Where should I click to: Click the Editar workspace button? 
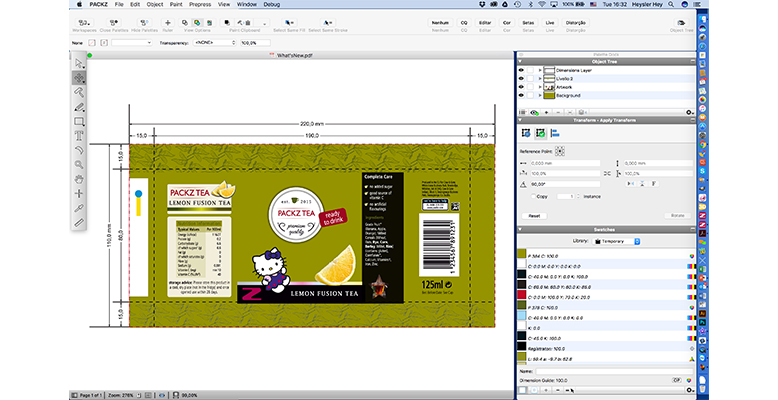485,23
